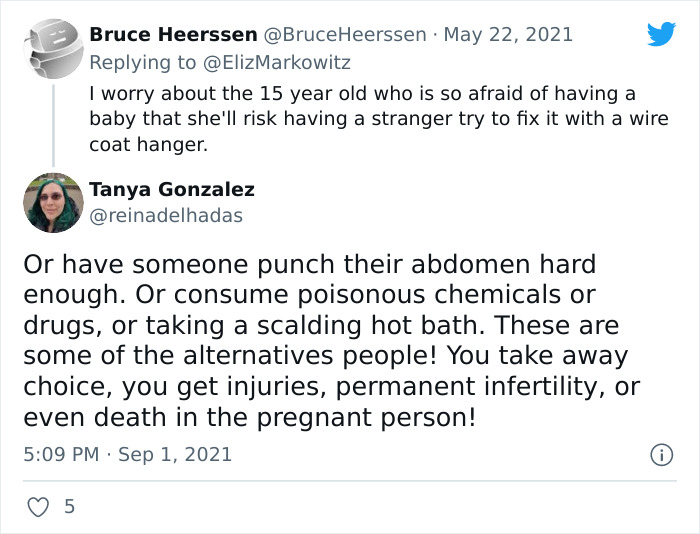Open the @reinadelhadas handle

click(x=166, y=215)
